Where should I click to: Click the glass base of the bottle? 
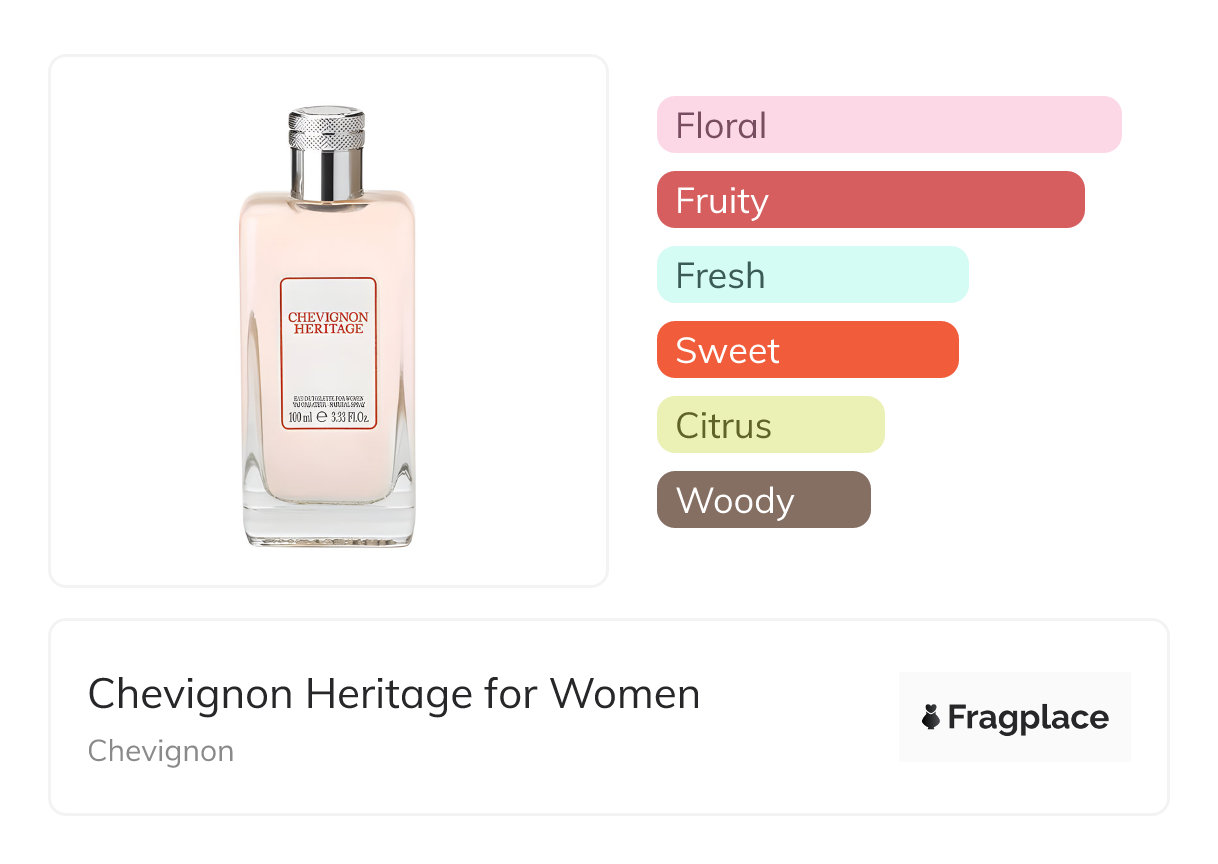click(x=328, y=523)
